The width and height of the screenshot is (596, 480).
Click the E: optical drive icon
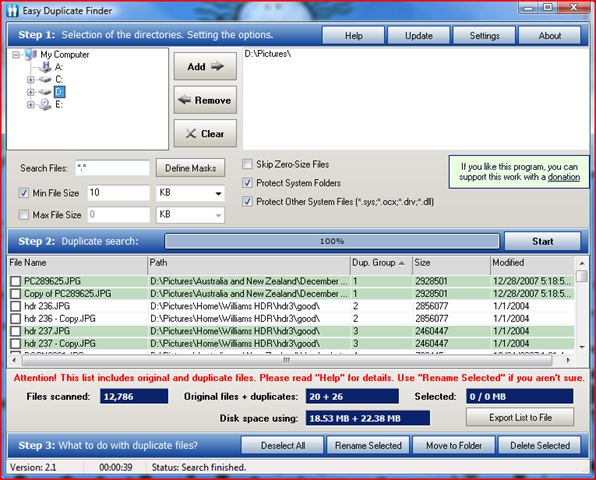coord(45,105)
